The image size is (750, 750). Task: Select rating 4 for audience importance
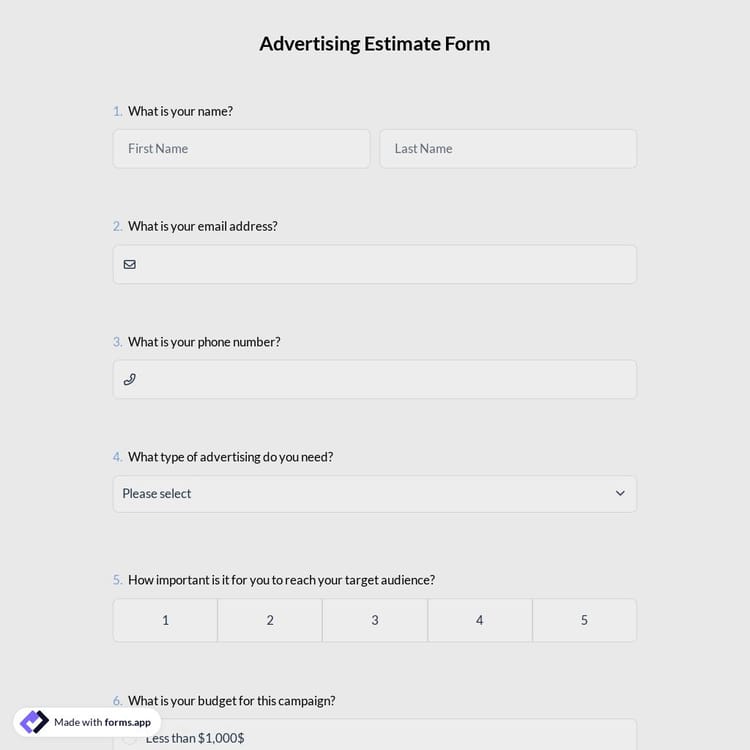pyautogui.click(x=480, y=620)
